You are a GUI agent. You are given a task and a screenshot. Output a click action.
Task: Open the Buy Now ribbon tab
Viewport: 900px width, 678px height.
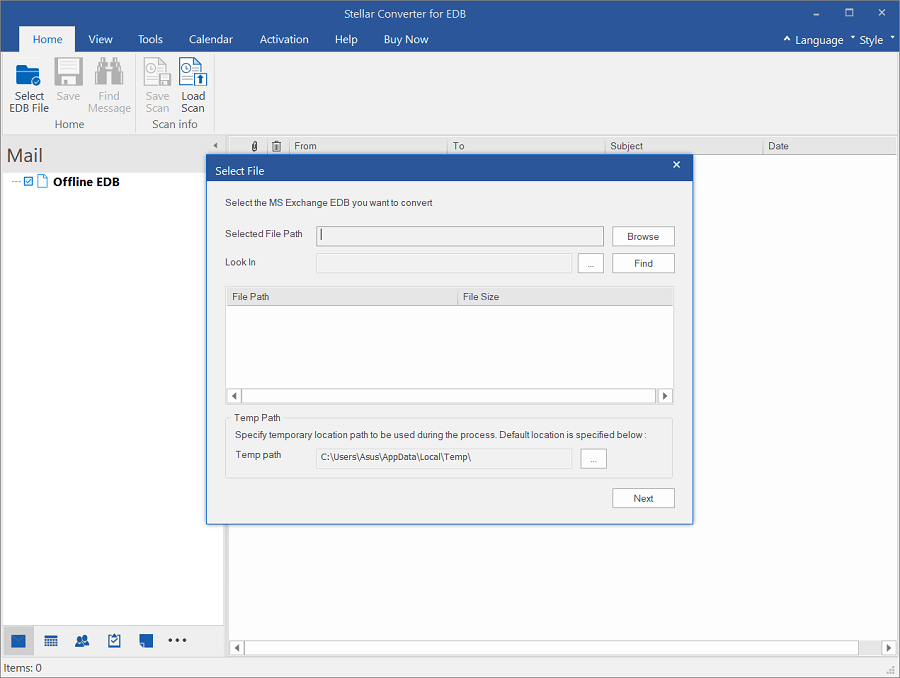pos(406,39)
